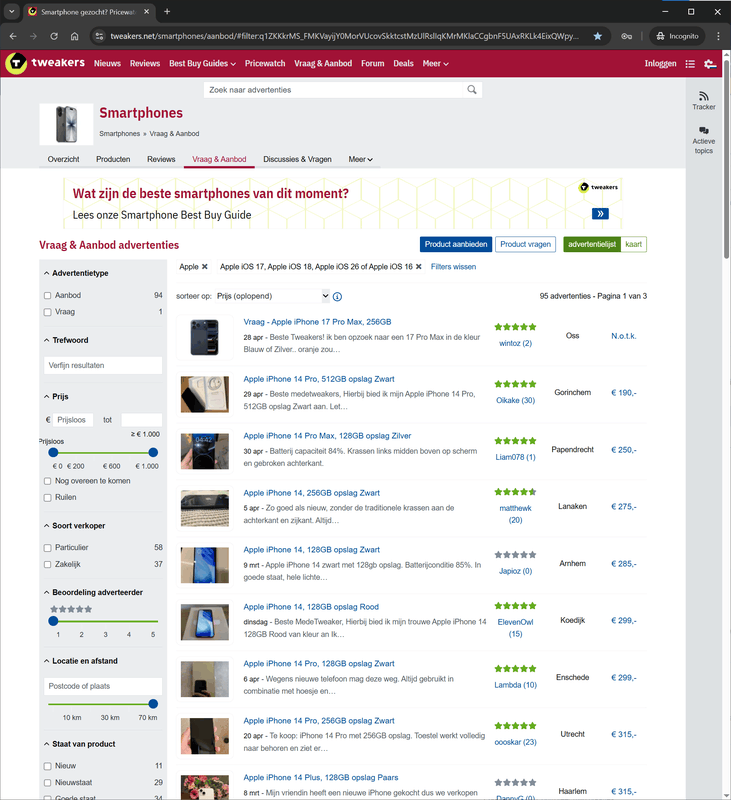Viewport: 731px width, 800px height.
Task: Open the iPhone 14 Pro Max Zilver listing
Action: click(327, 436)
